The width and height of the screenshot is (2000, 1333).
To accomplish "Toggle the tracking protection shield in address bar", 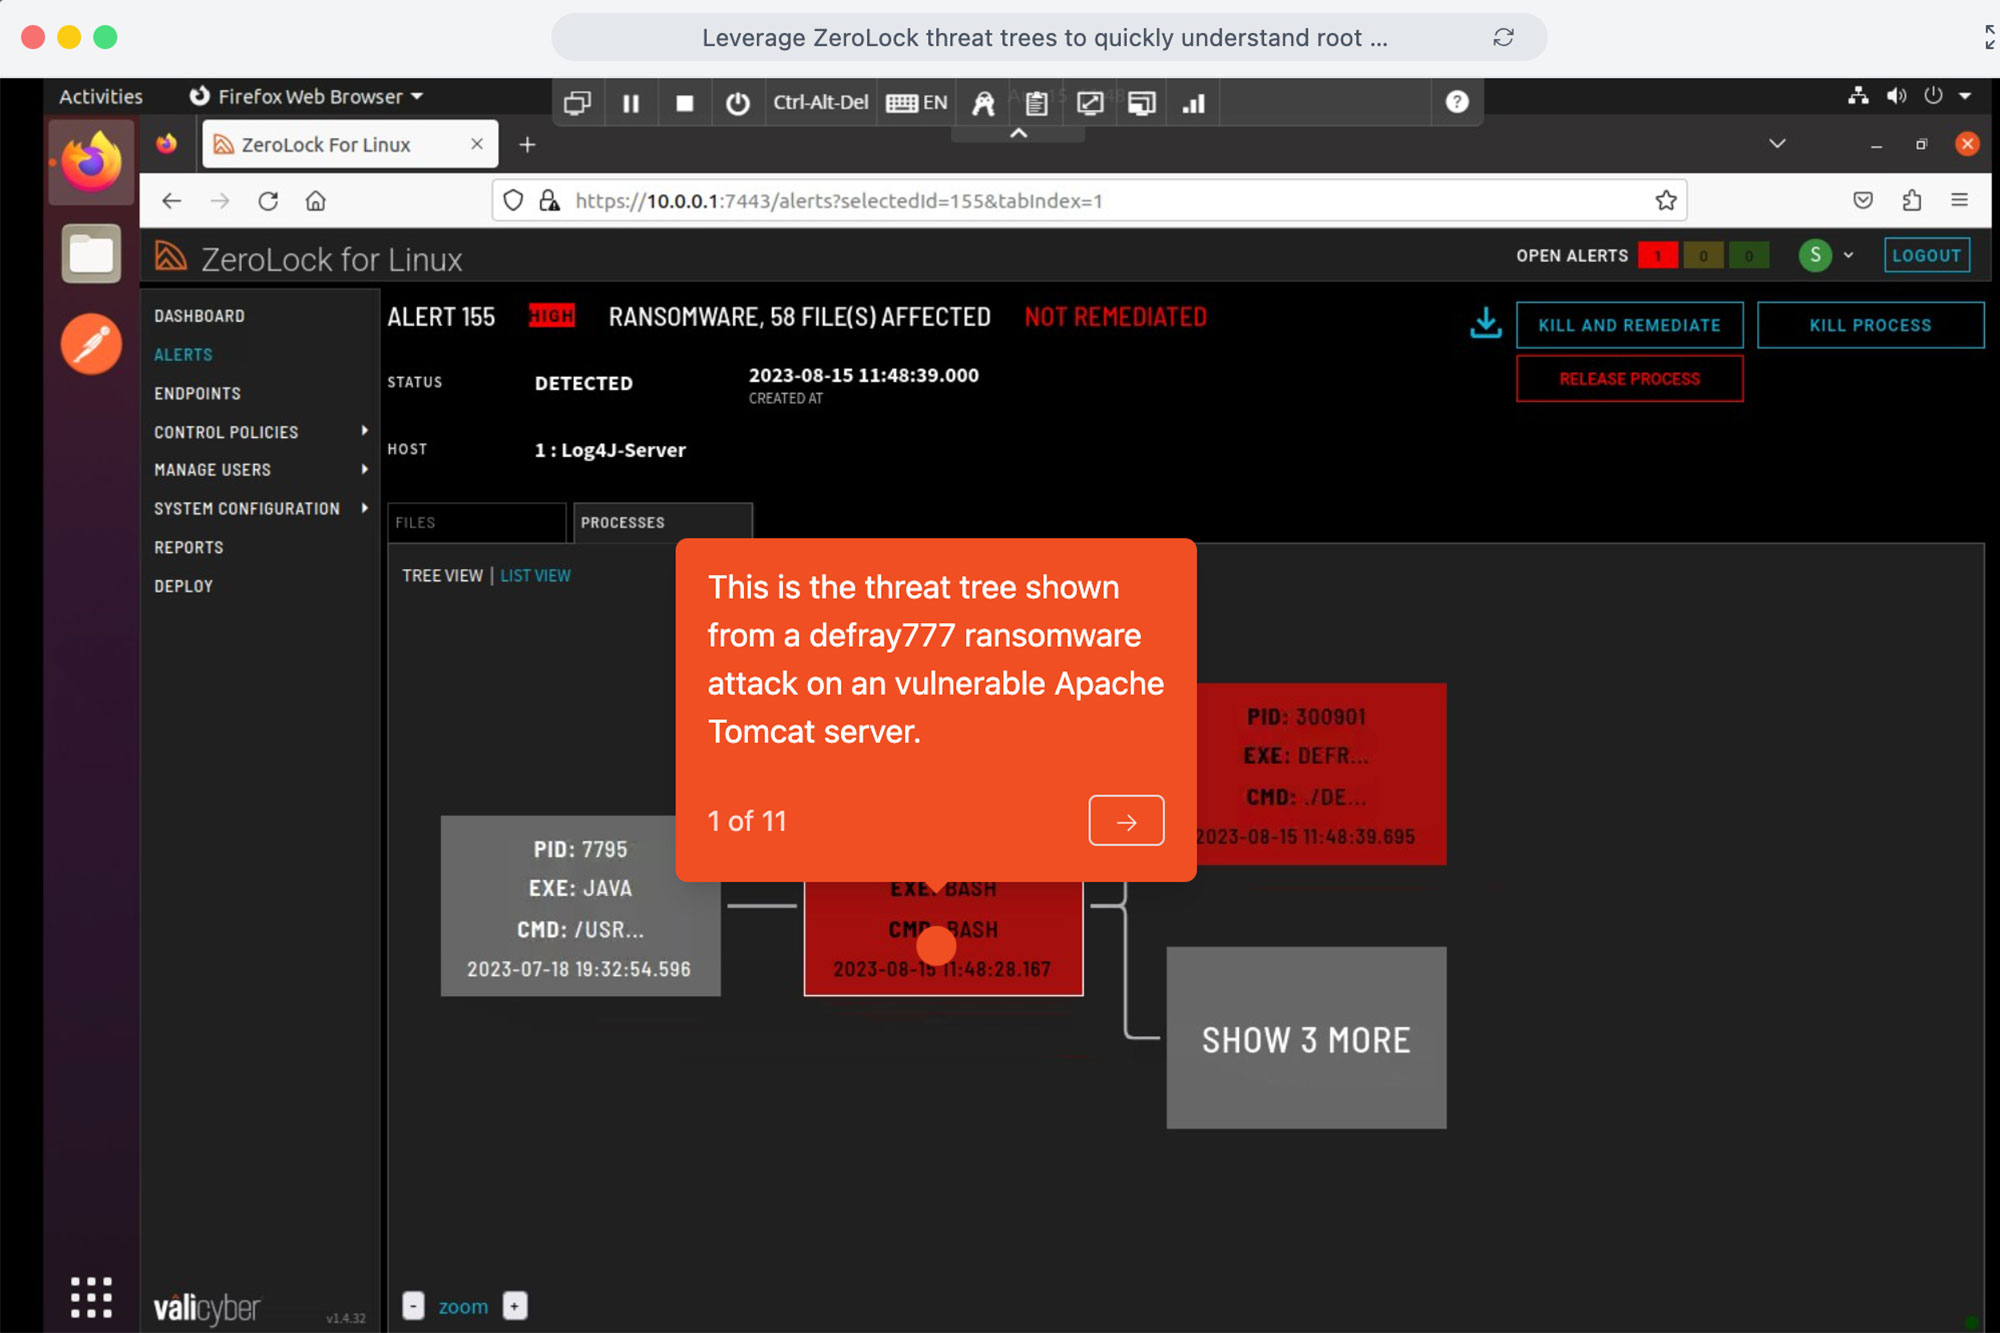I will [513, 200].
